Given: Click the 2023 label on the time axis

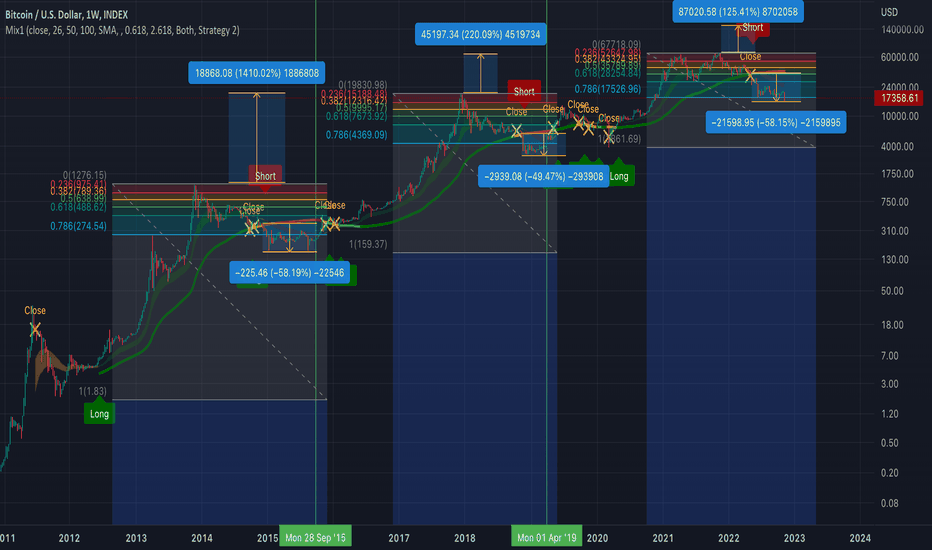Looking at the screenshot, I should (x=795, y=538).
